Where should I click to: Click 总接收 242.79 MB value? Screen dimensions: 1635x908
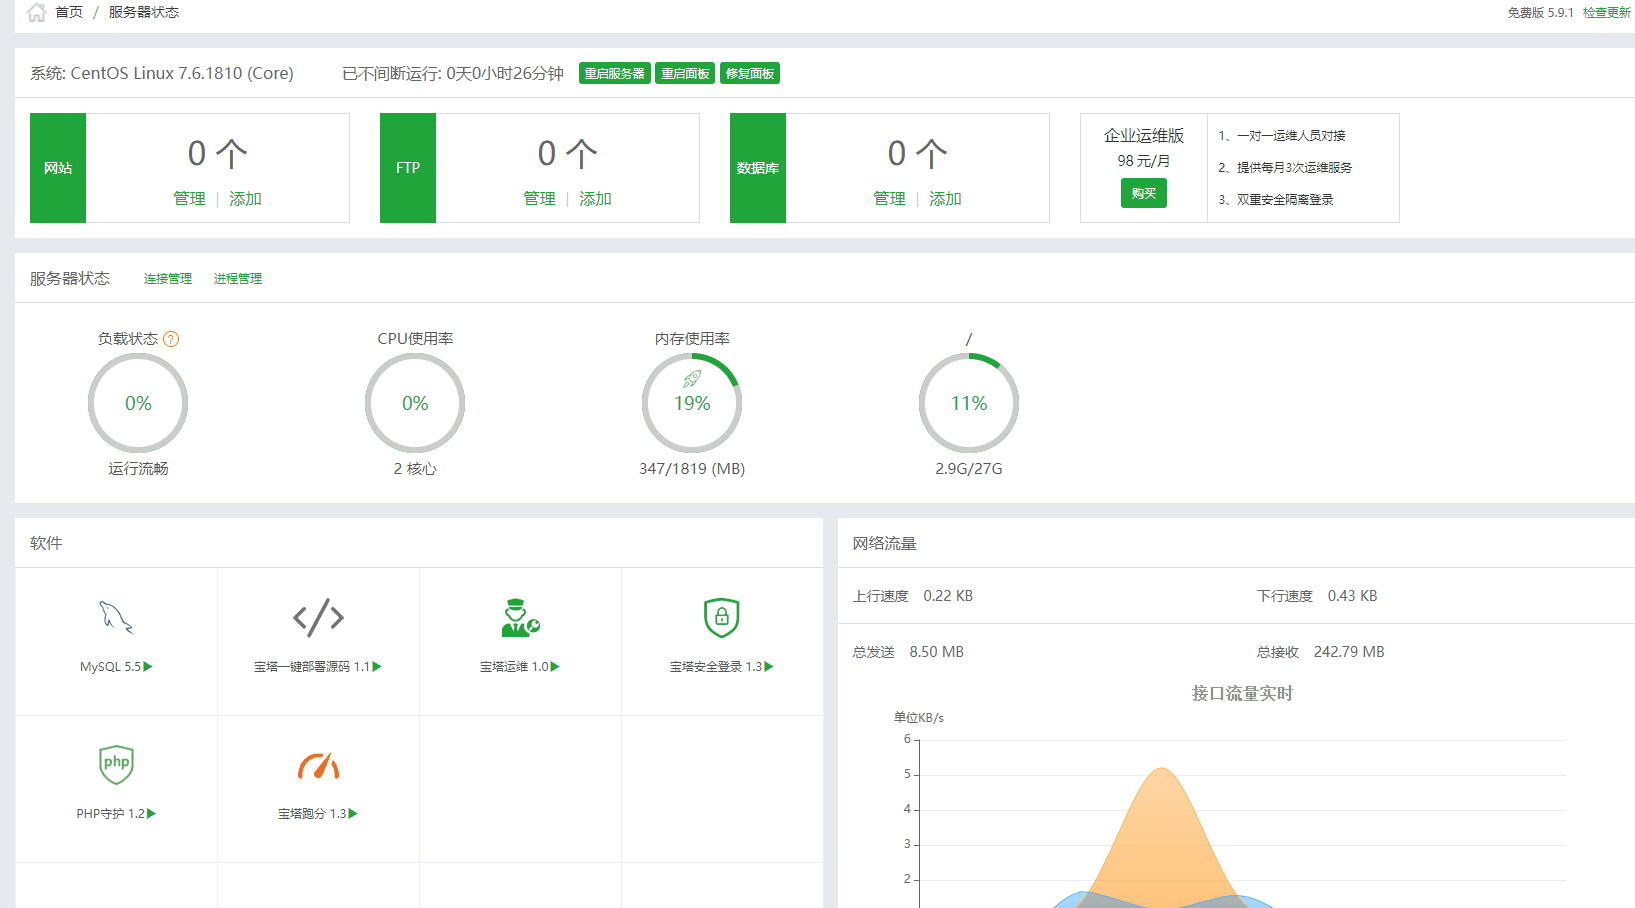click(x=1349, y=651)
